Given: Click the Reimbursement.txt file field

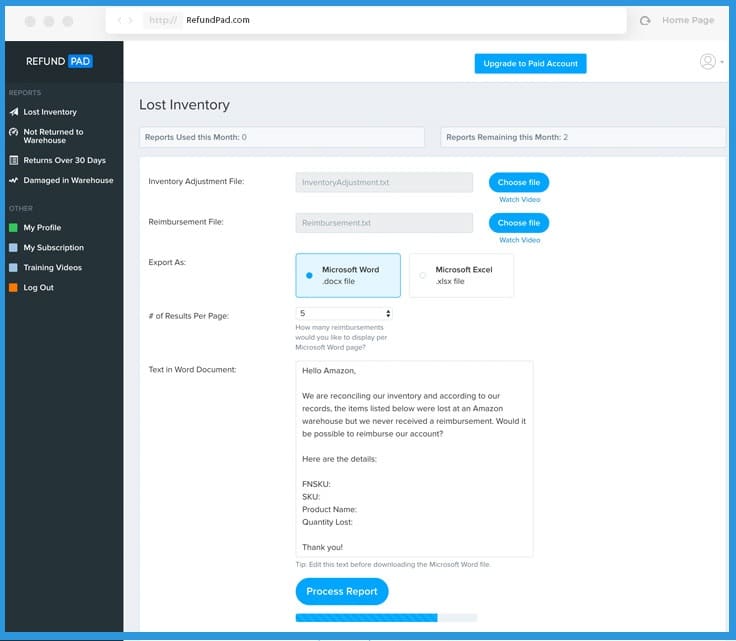Looking at the screenshot, I should pos(384,223).
